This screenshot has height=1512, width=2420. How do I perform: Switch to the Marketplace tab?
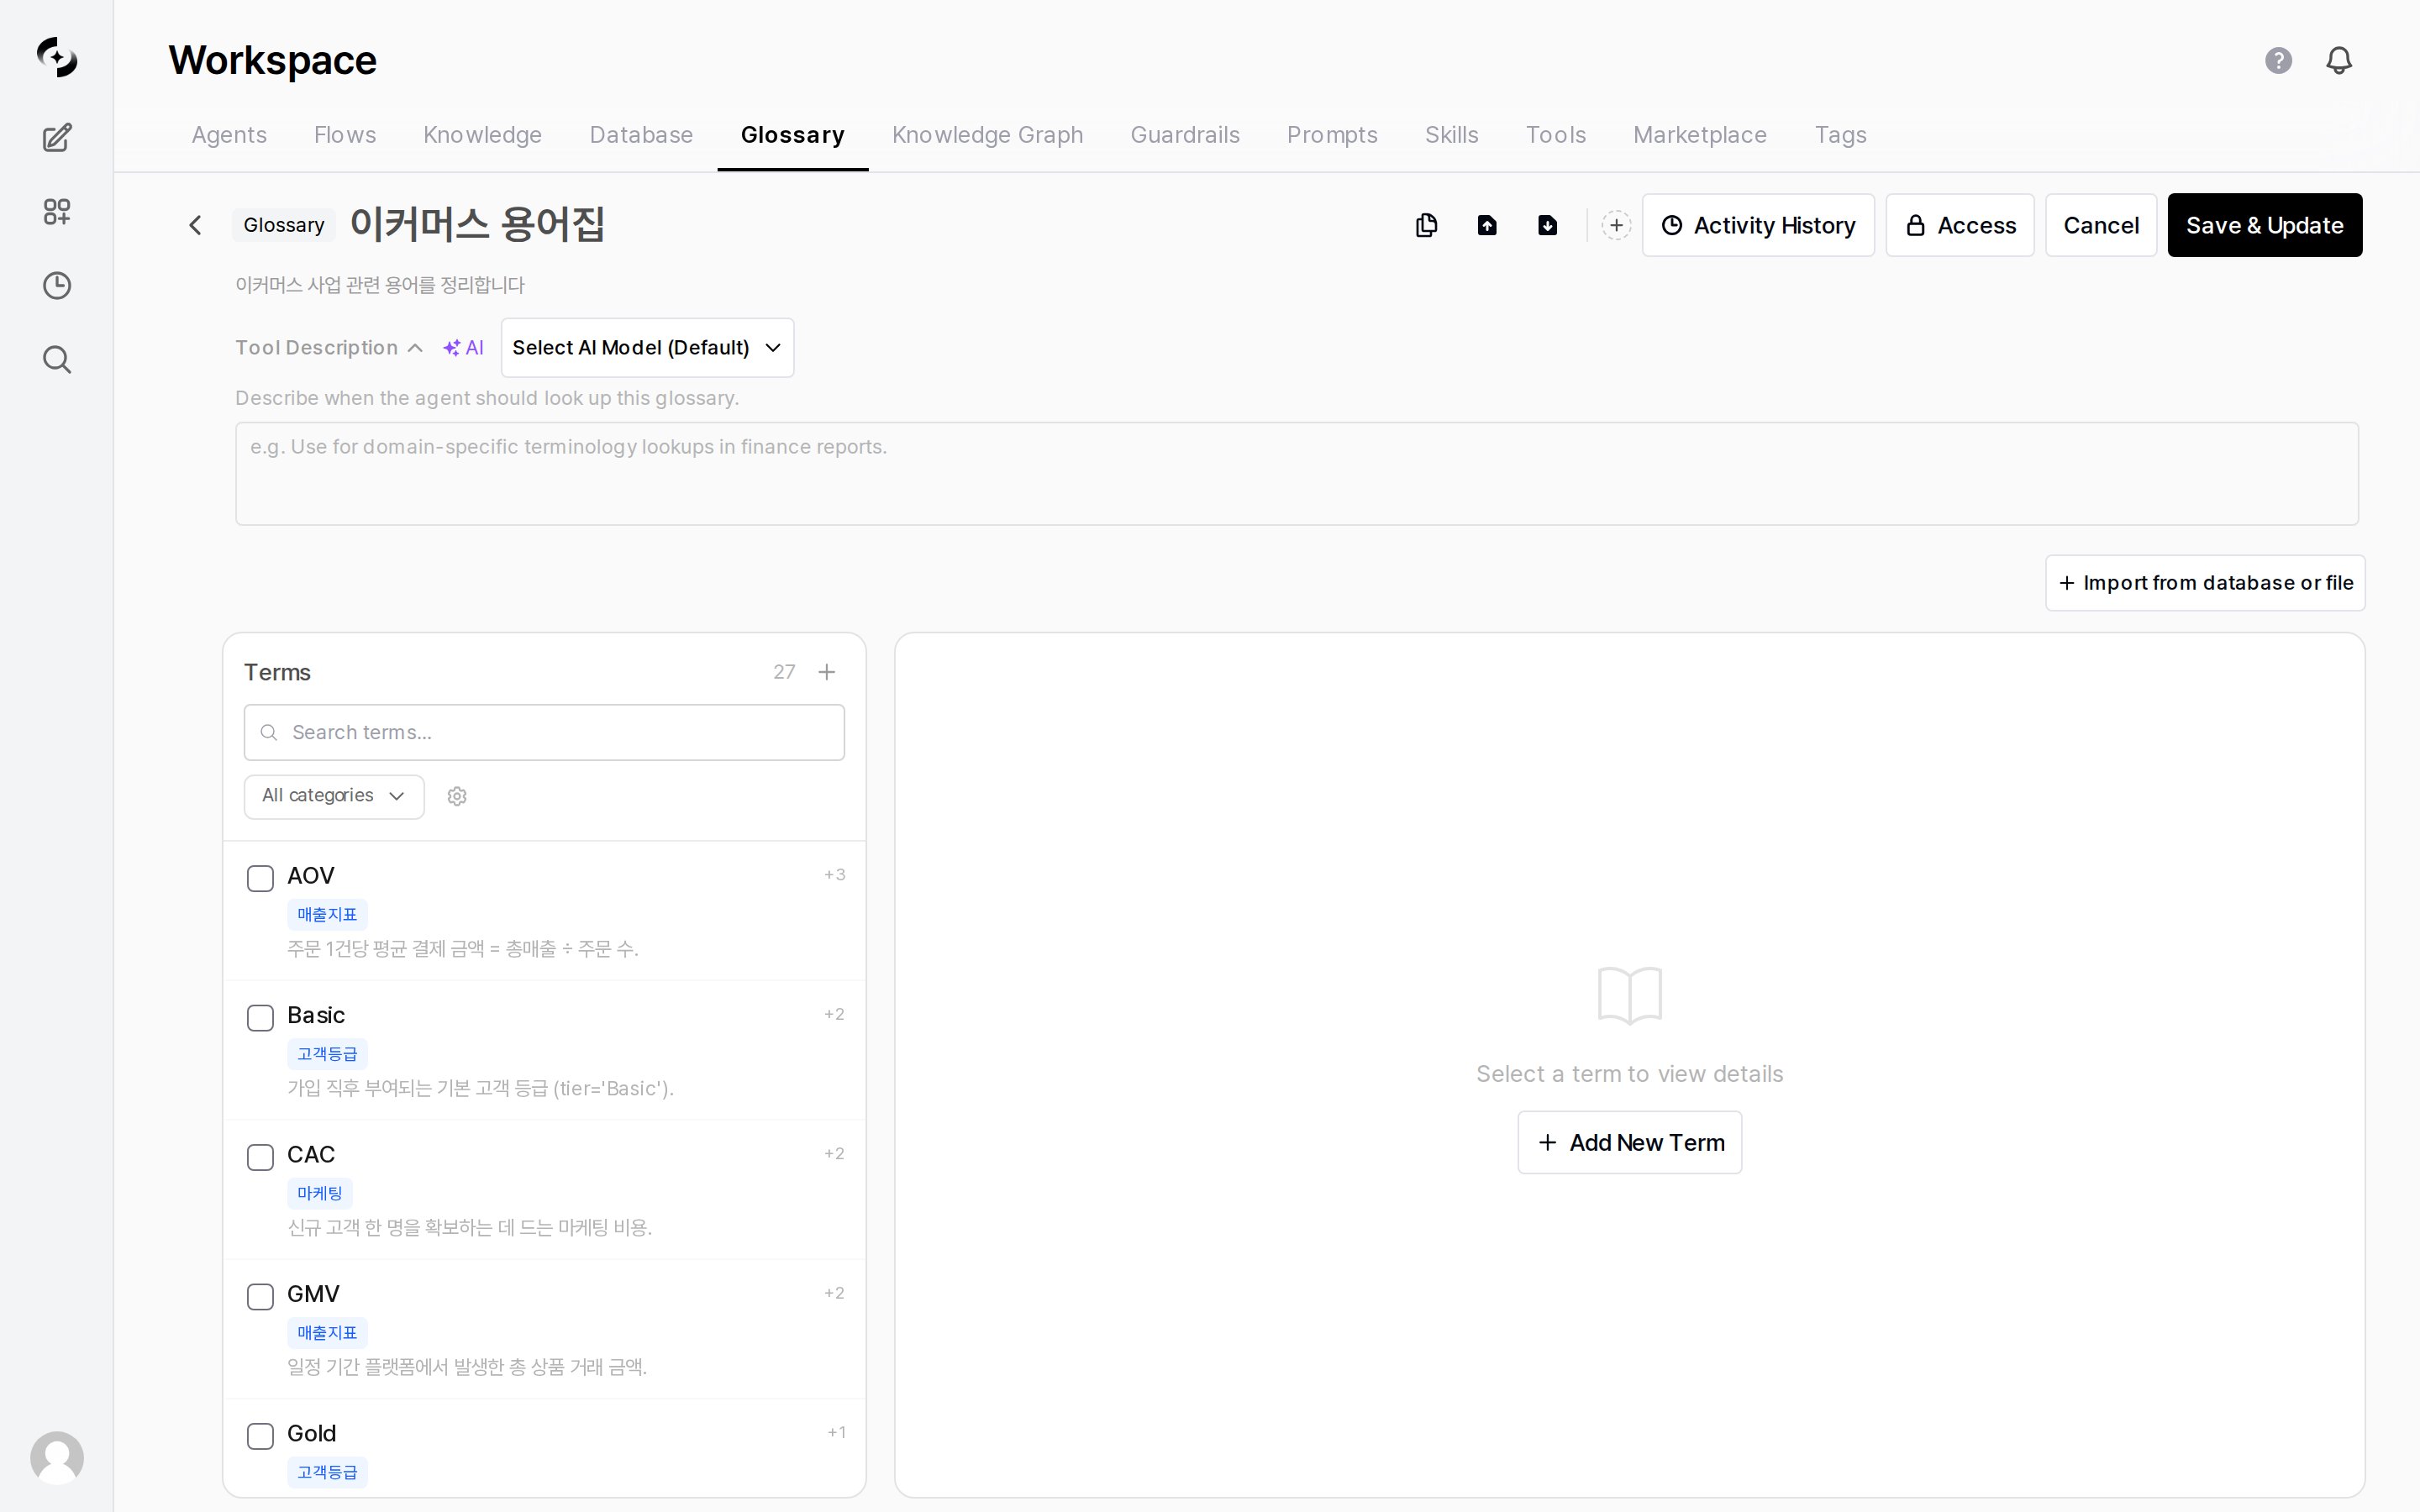tap(1700, 135)
